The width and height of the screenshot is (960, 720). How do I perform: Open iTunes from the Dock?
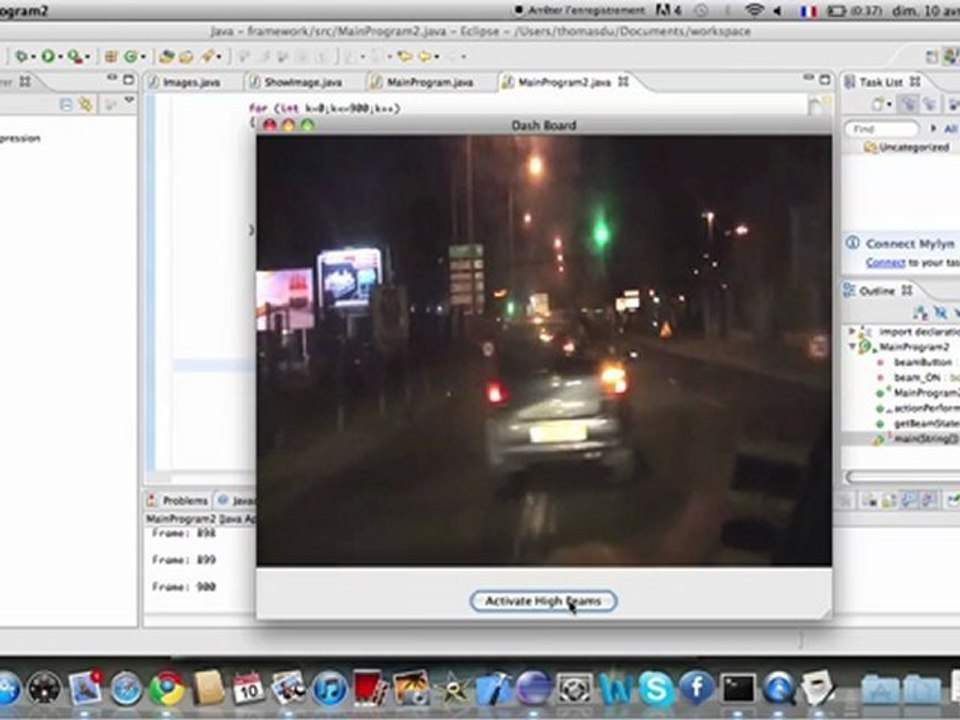click(x=330, y=689)
